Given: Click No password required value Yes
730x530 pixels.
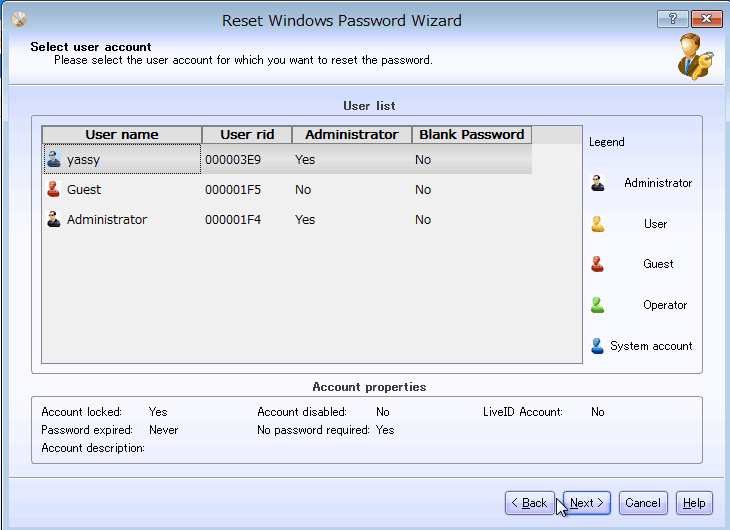Looking at the screenshot, I should pyautogui.click(x=385, y=430).
